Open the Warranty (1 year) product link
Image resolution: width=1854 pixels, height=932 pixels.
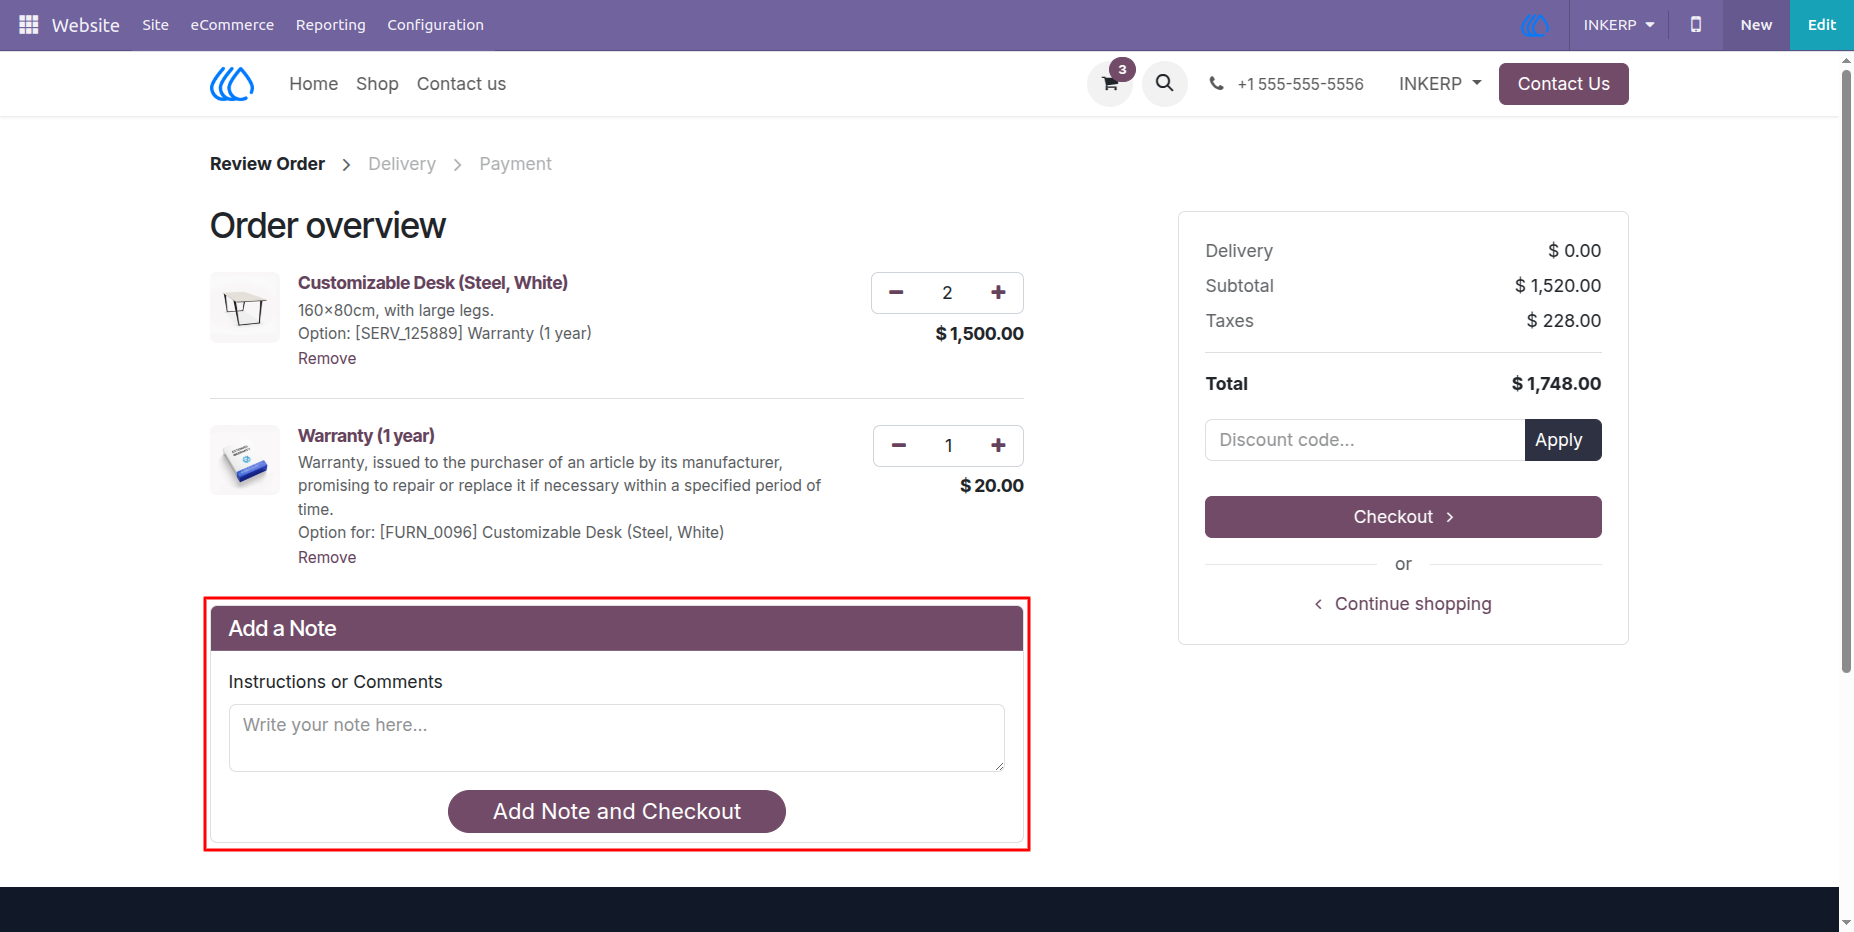coord(366,436)
